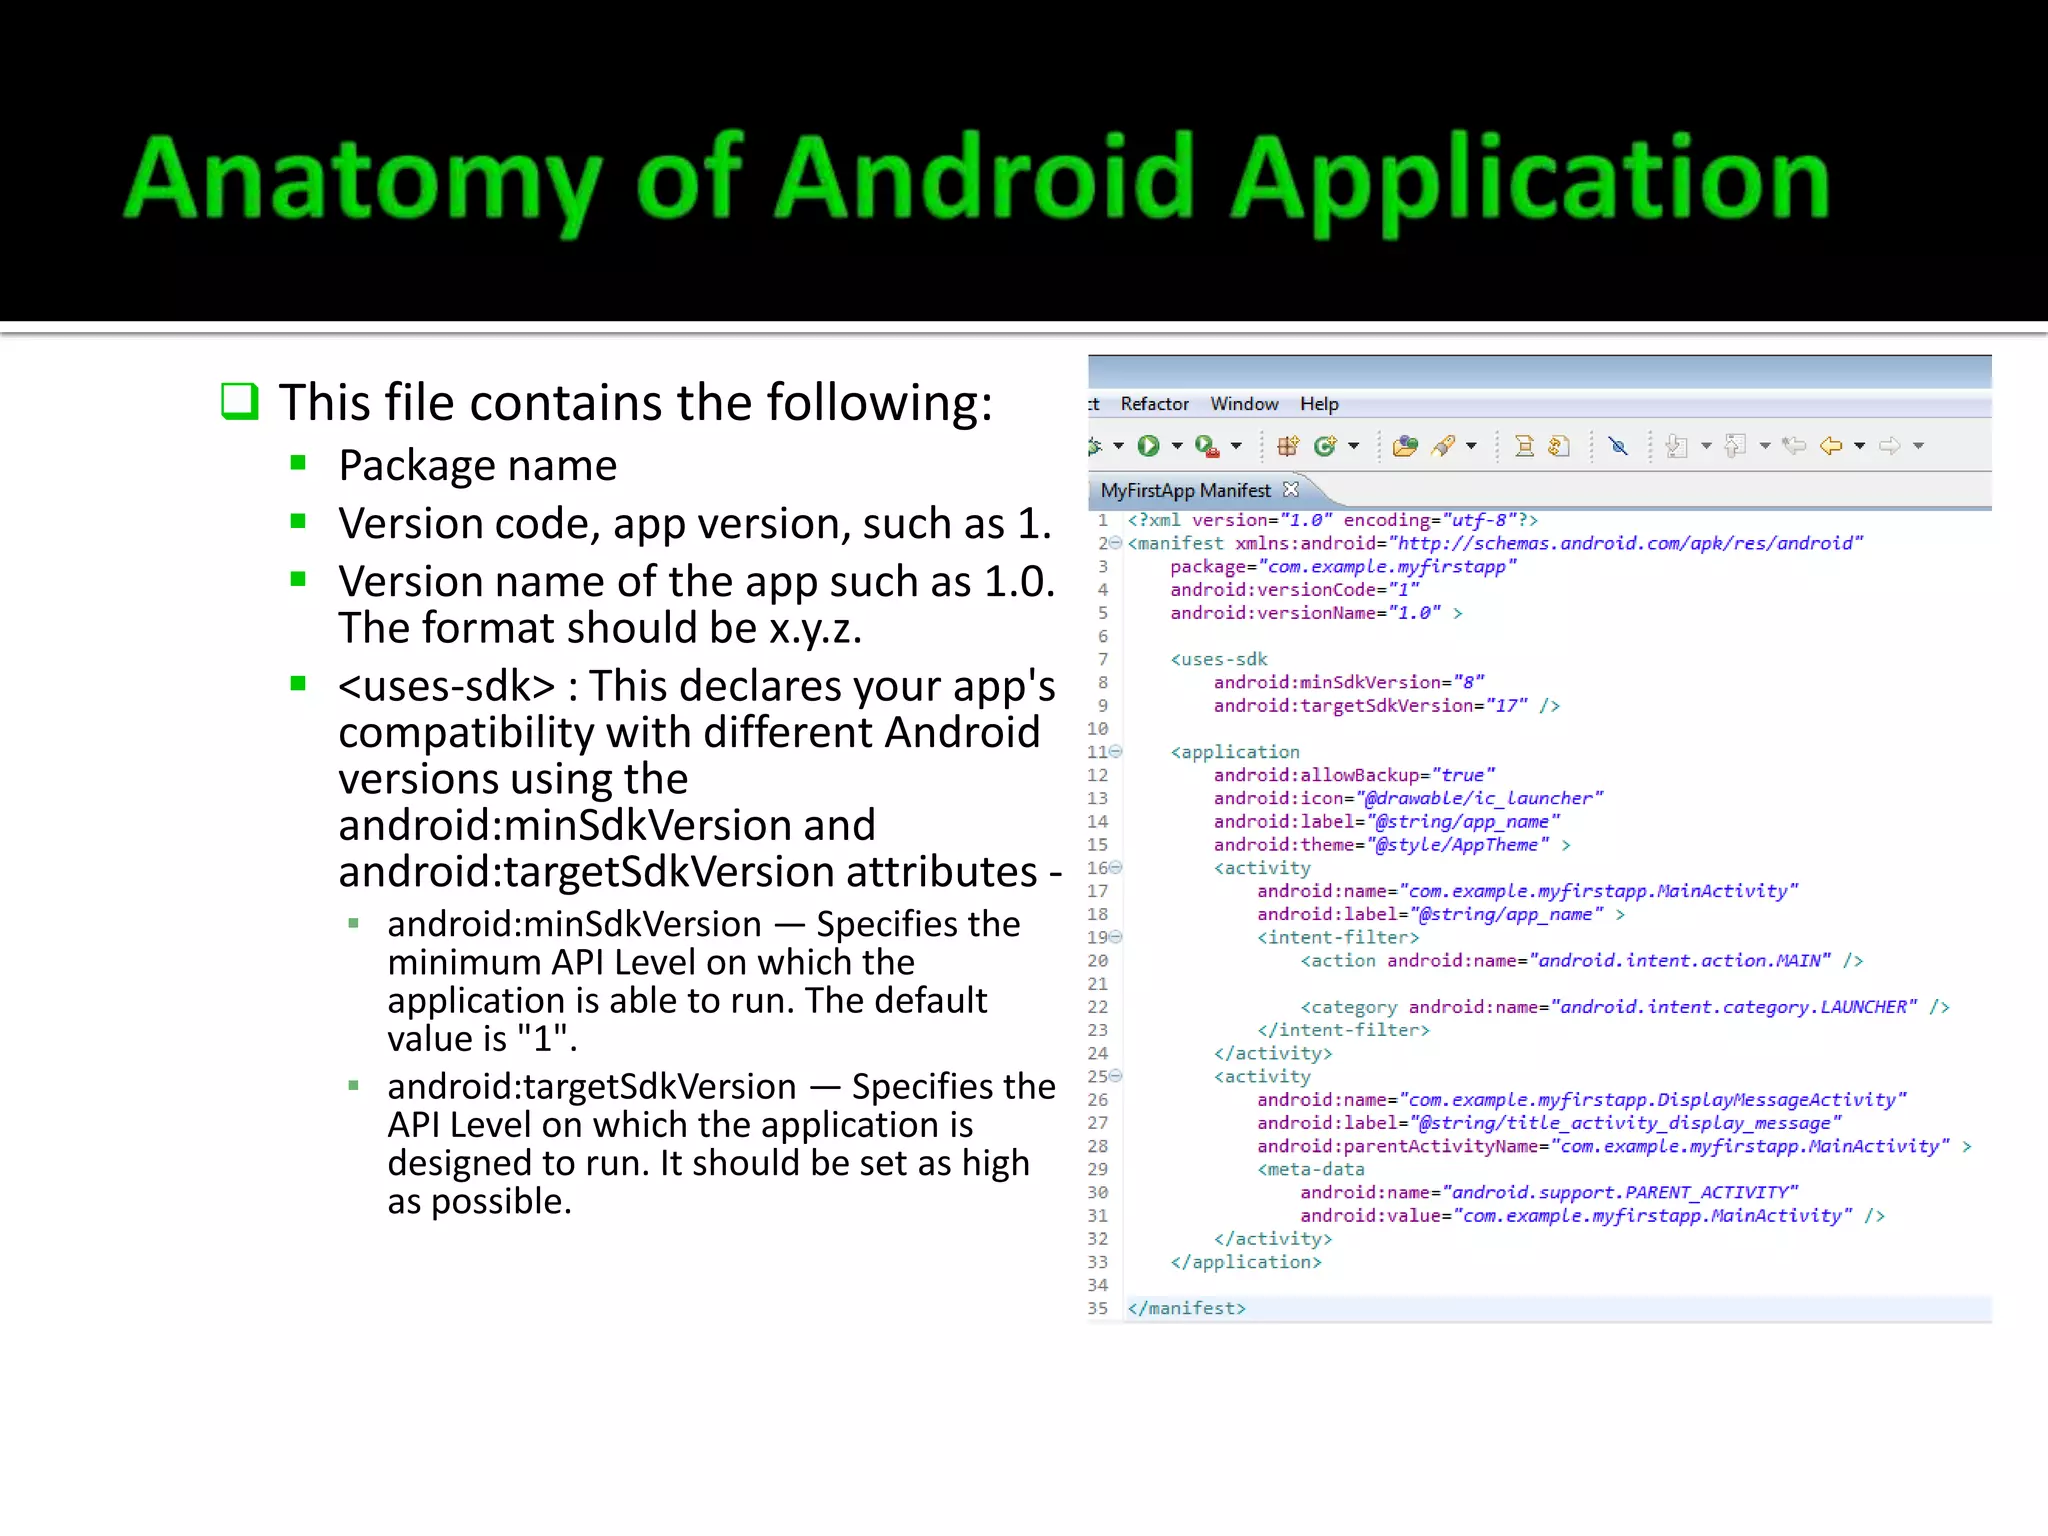Viewport: 2048px width, 1536px height.
Task: Collapse the application element at line 11
Action: (x=1116, y=751)
